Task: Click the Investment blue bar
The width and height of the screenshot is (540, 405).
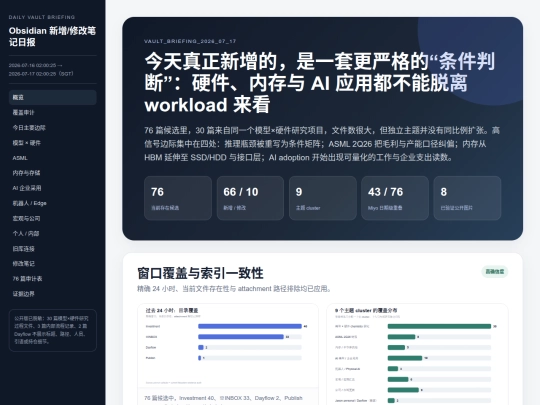Action: (x=250, y=326)
